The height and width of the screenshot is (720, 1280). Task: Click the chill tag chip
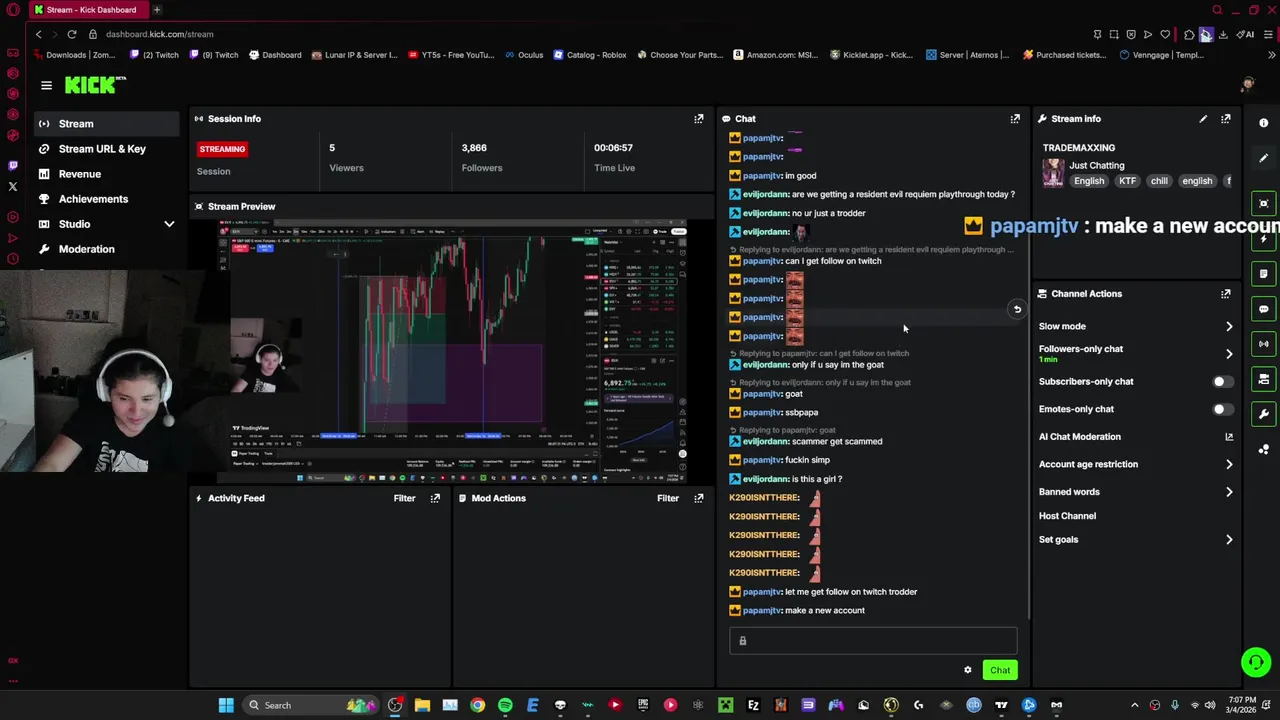click(1159, 181)
